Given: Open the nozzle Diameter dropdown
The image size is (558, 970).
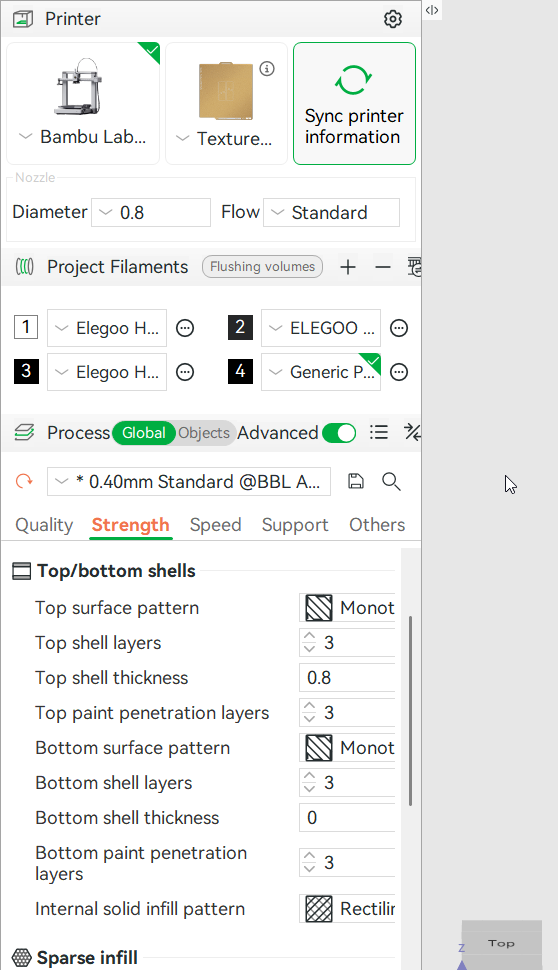Looking at the screenshot, I should click(151, 213).
